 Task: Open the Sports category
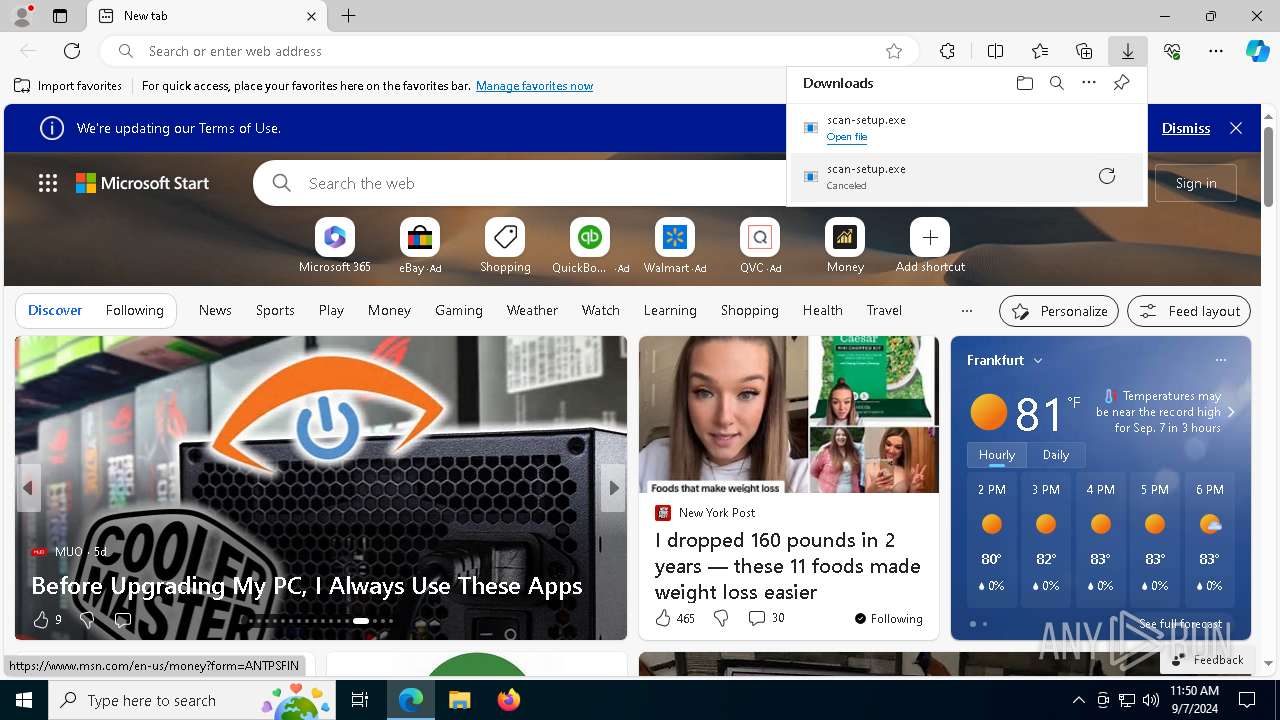click(x=275, y=311)
